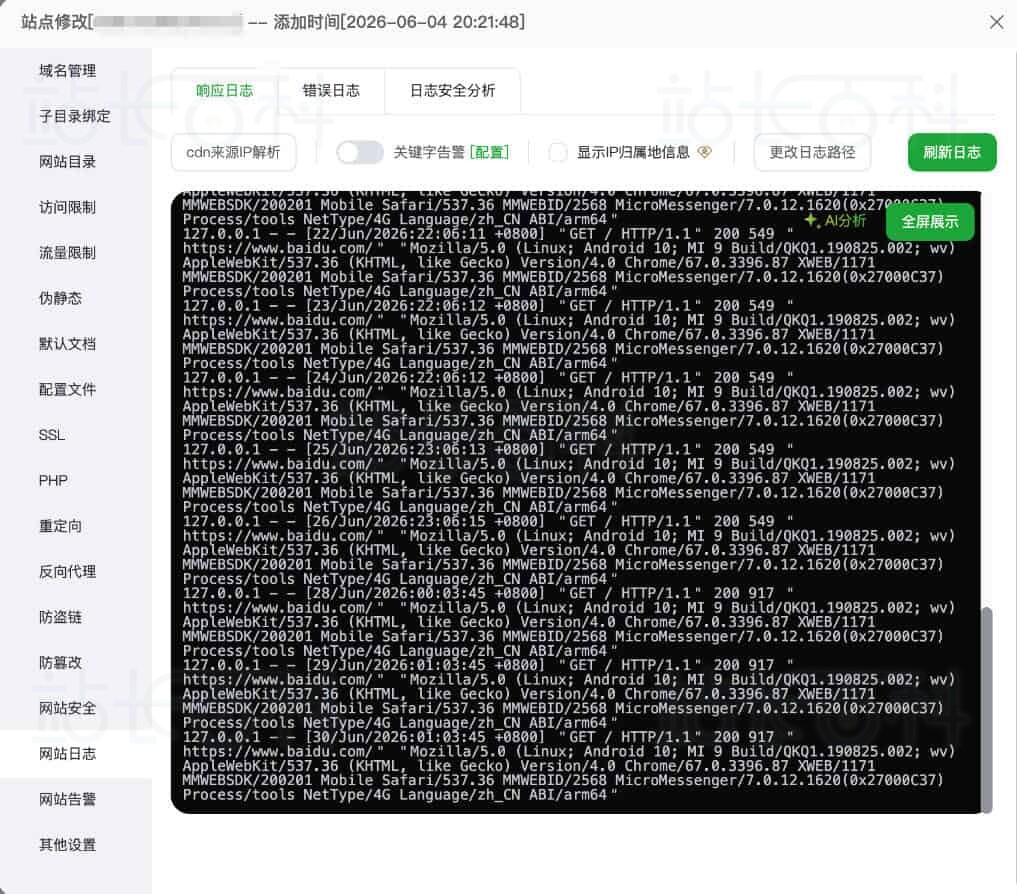
Task: Click the log line dated 30/Jun/2026:01:03:45
Action: point(488,738)
